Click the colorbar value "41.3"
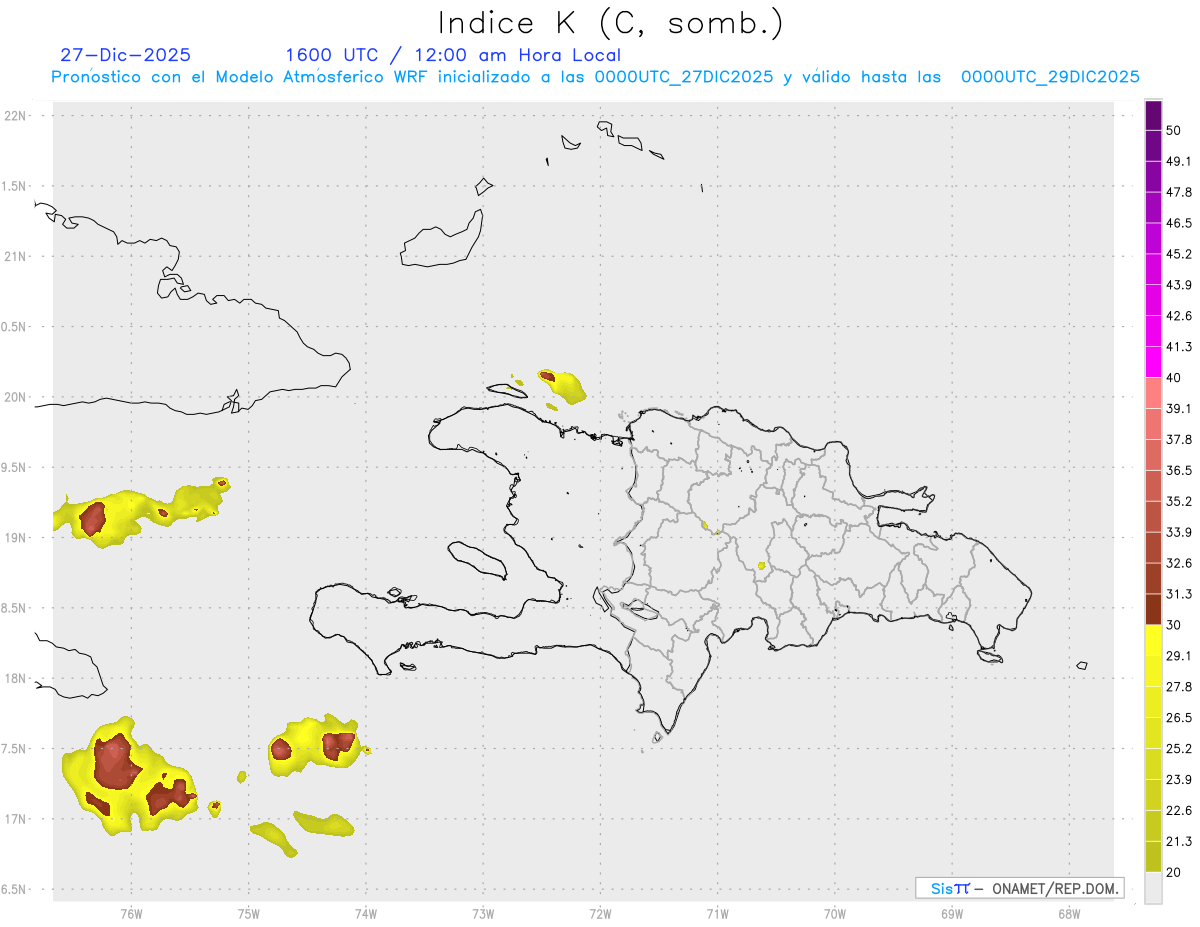 click(x=1179, y=347)
